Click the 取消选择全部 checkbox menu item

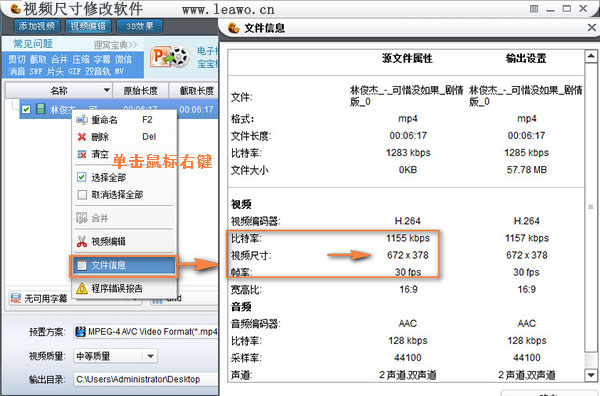124,194
